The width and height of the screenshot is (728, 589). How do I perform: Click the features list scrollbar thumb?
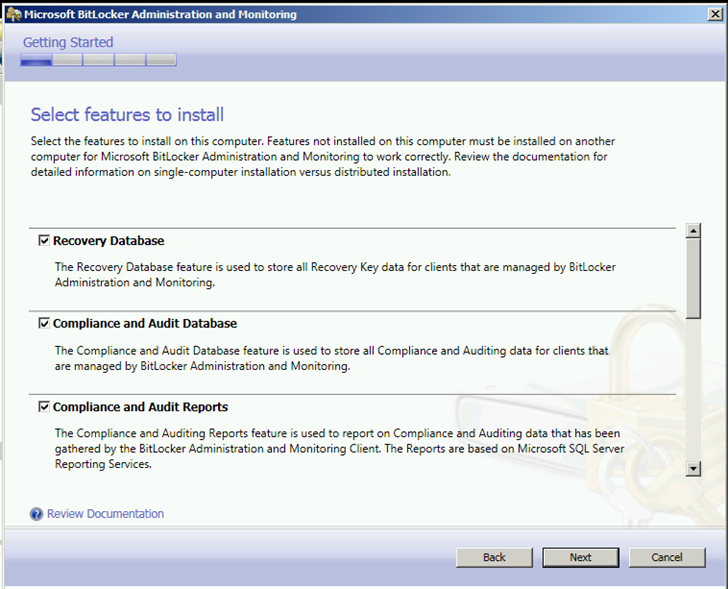tap(693, 278)
